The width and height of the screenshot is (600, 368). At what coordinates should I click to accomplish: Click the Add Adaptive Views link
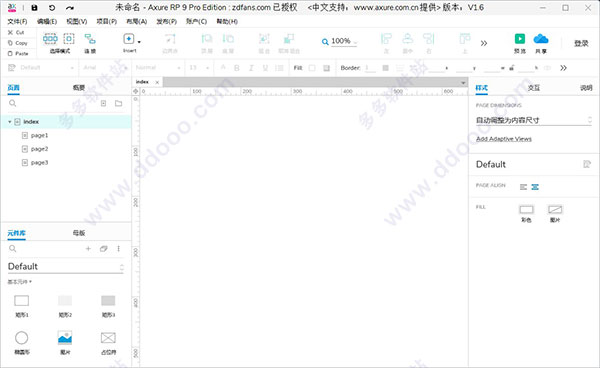(x=504, y=139)
